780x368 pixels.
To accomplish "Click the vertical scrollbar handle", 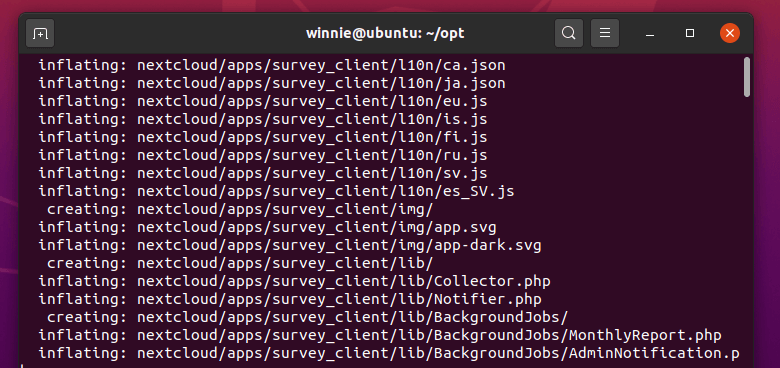I will click(747, 77).
